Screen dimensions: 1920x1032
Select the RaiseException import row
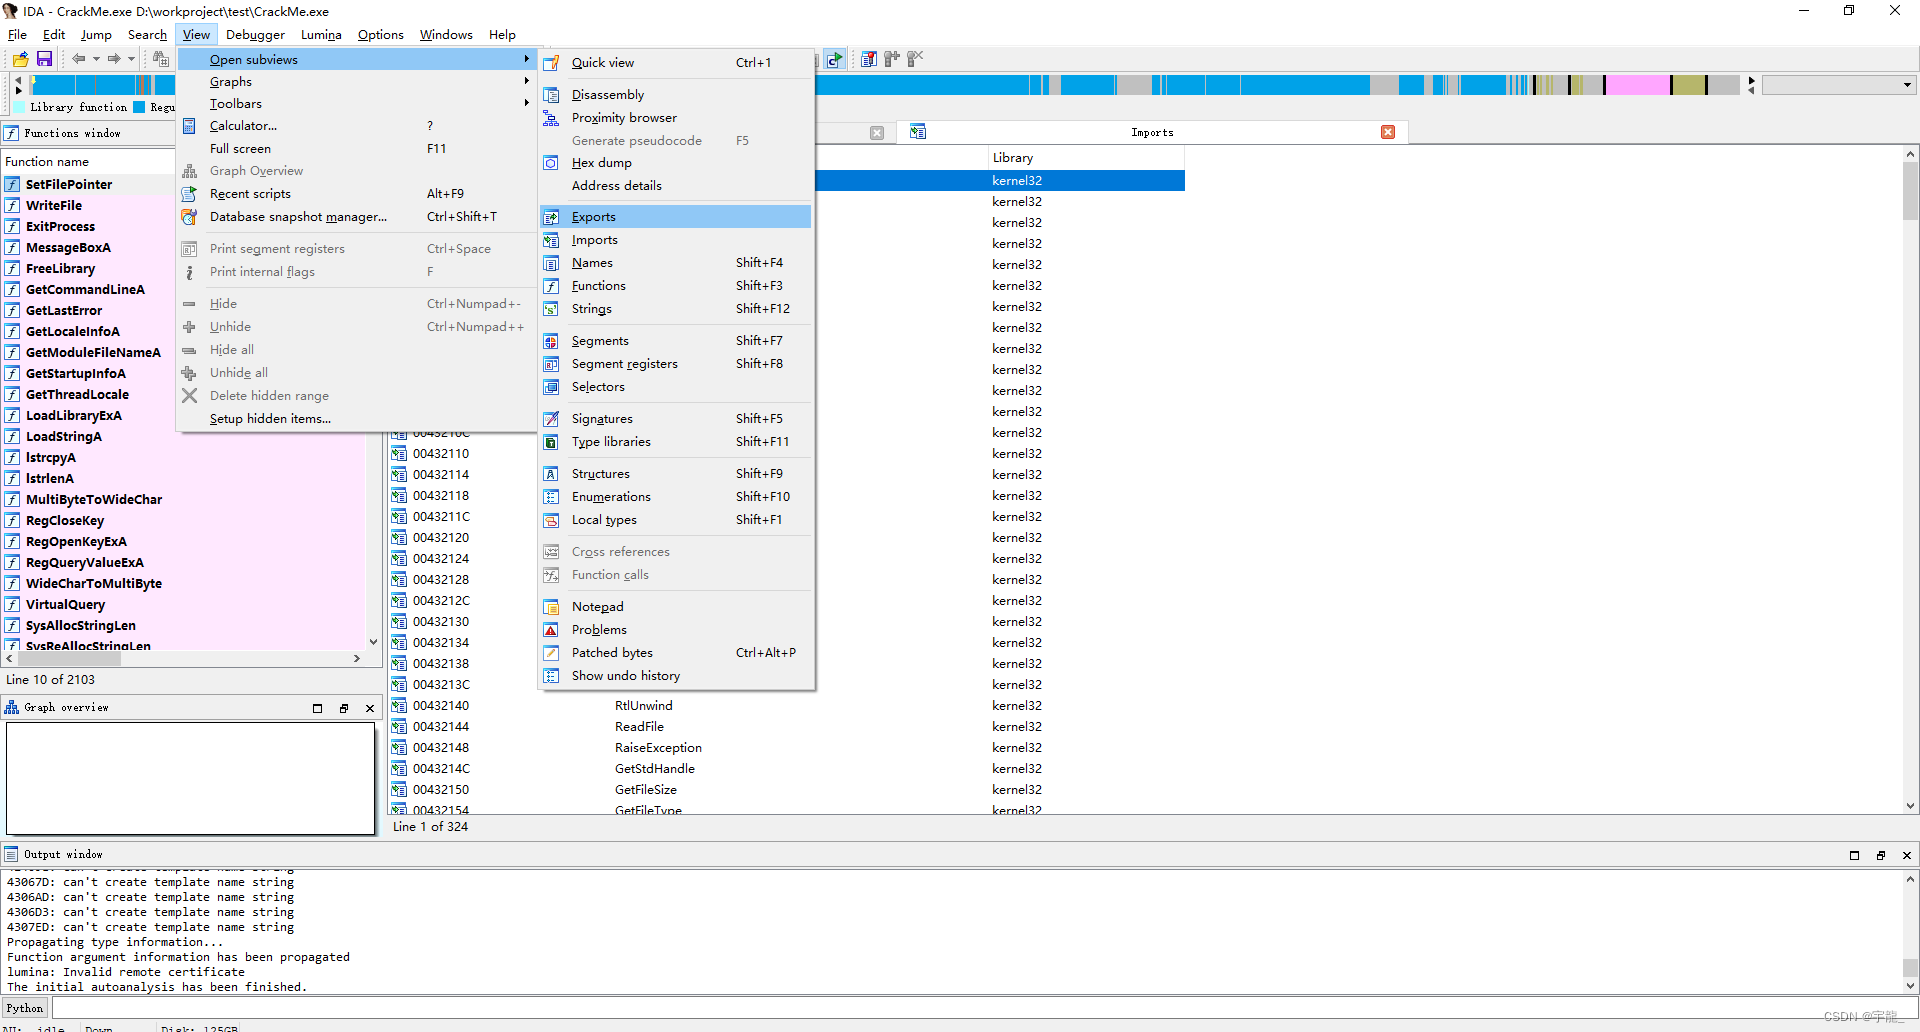[786, 748]
